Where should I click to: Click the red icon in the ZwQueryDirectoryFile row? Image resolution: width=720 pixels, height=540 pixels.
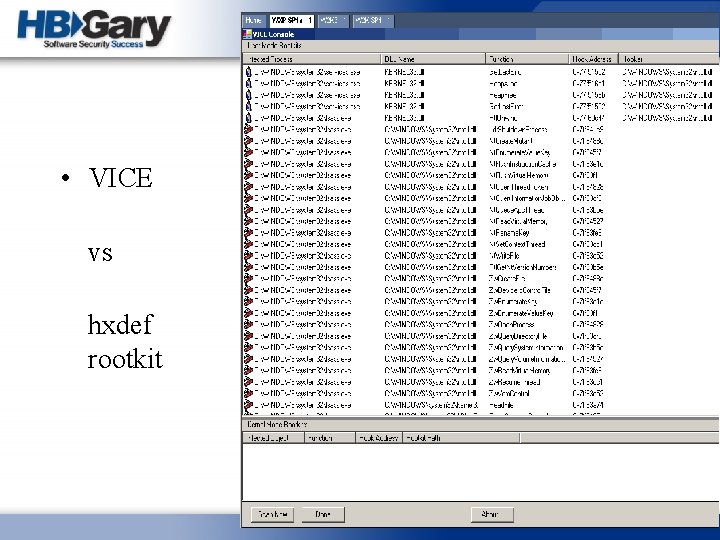[x=248, y=336]
